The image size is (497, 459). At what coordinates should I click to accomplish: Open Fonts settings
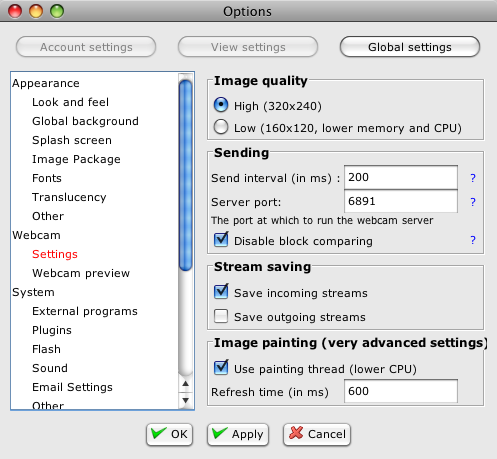(47, 178)
